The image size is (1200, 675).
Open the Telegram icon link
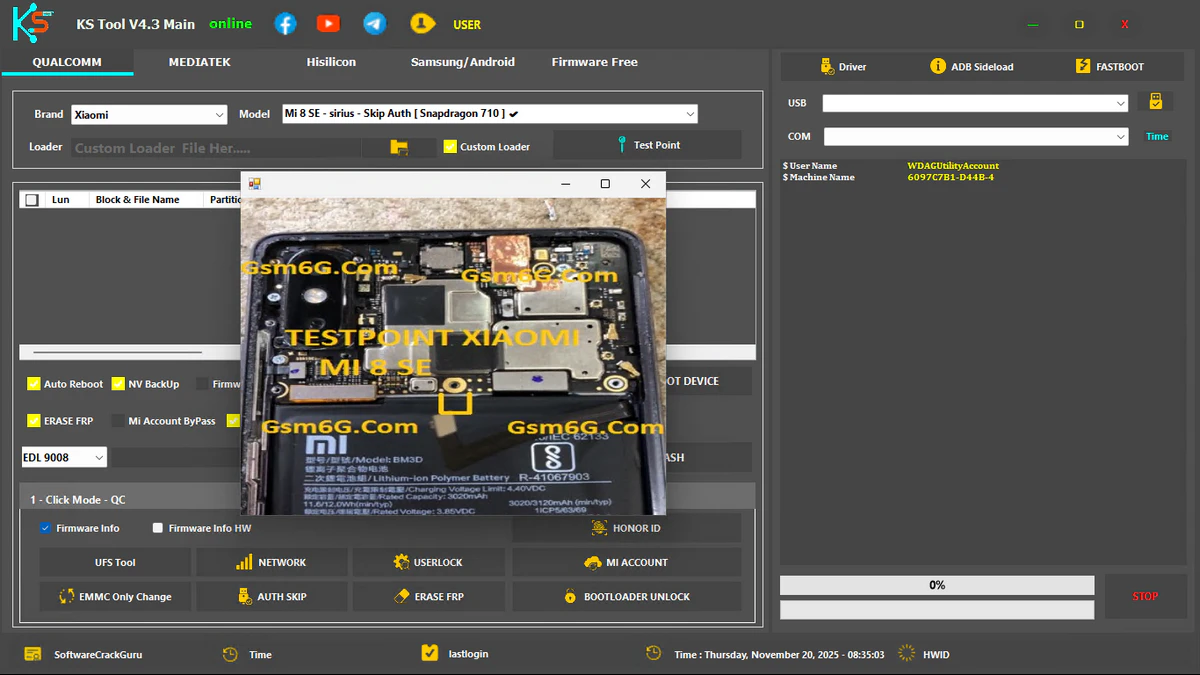[375, 24]
